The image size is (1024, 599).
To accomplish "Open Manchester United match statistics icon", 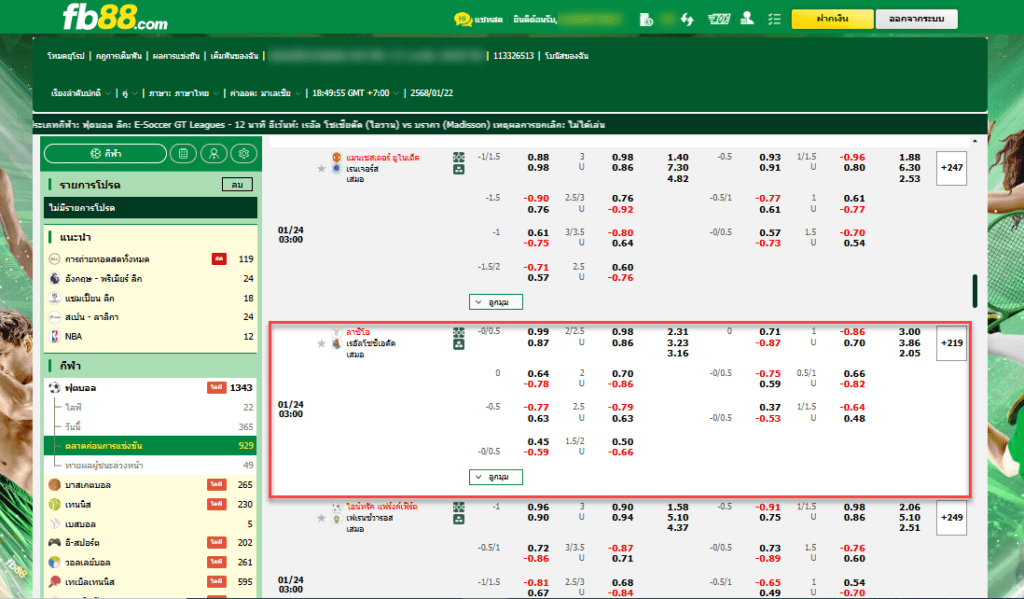I will [x=459, y=157].
